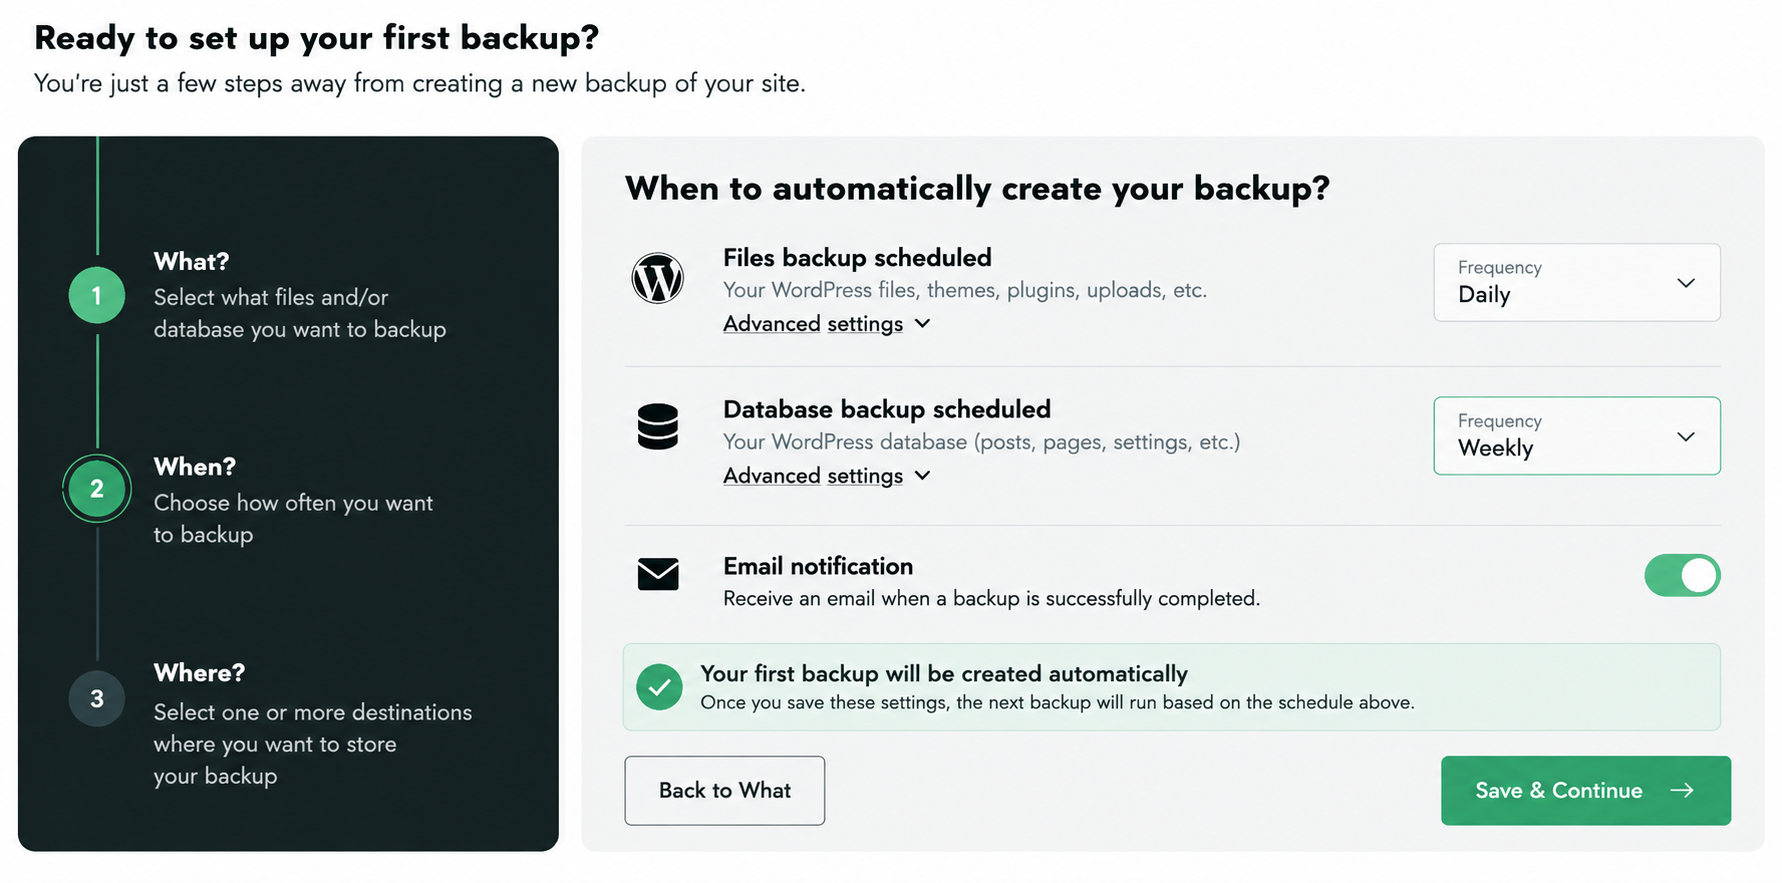
Task: Click 'Database backup scheduled' heading
Action: point(887,409)
